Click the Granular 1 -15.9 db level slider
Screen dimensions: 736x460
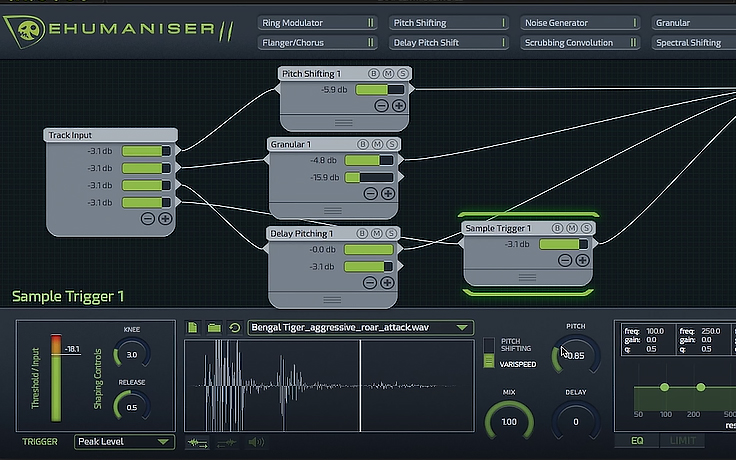[369, 177]
